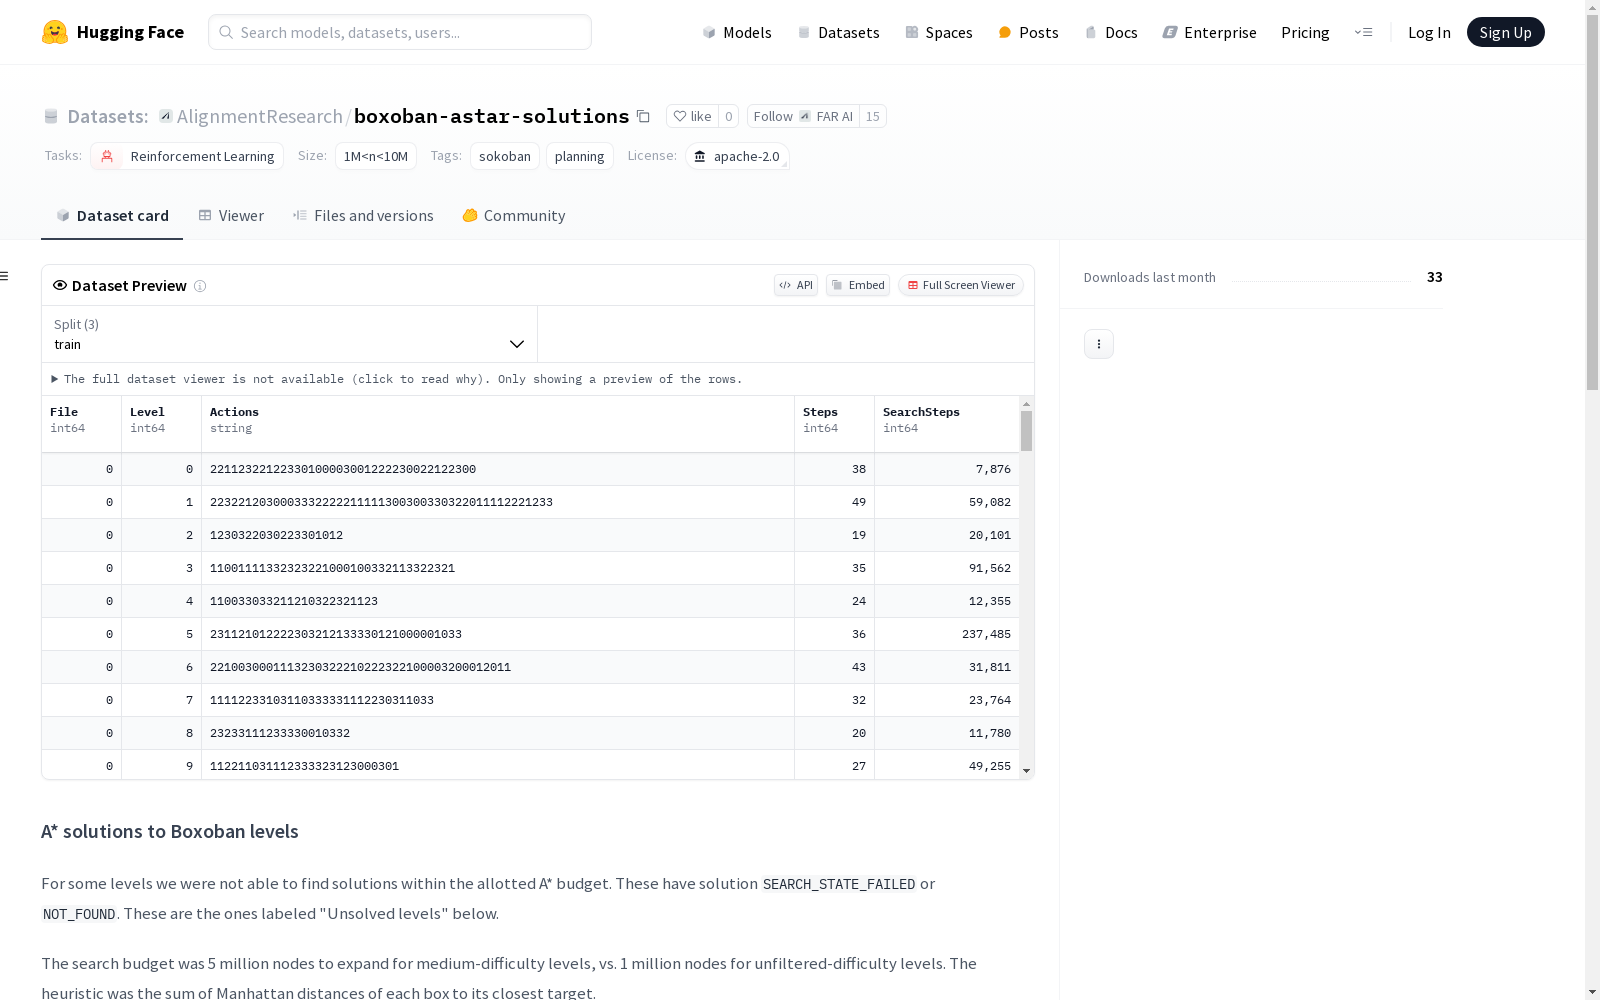
Task: Click the SearchSteps value 12,355
Action: tap(990, 601)
